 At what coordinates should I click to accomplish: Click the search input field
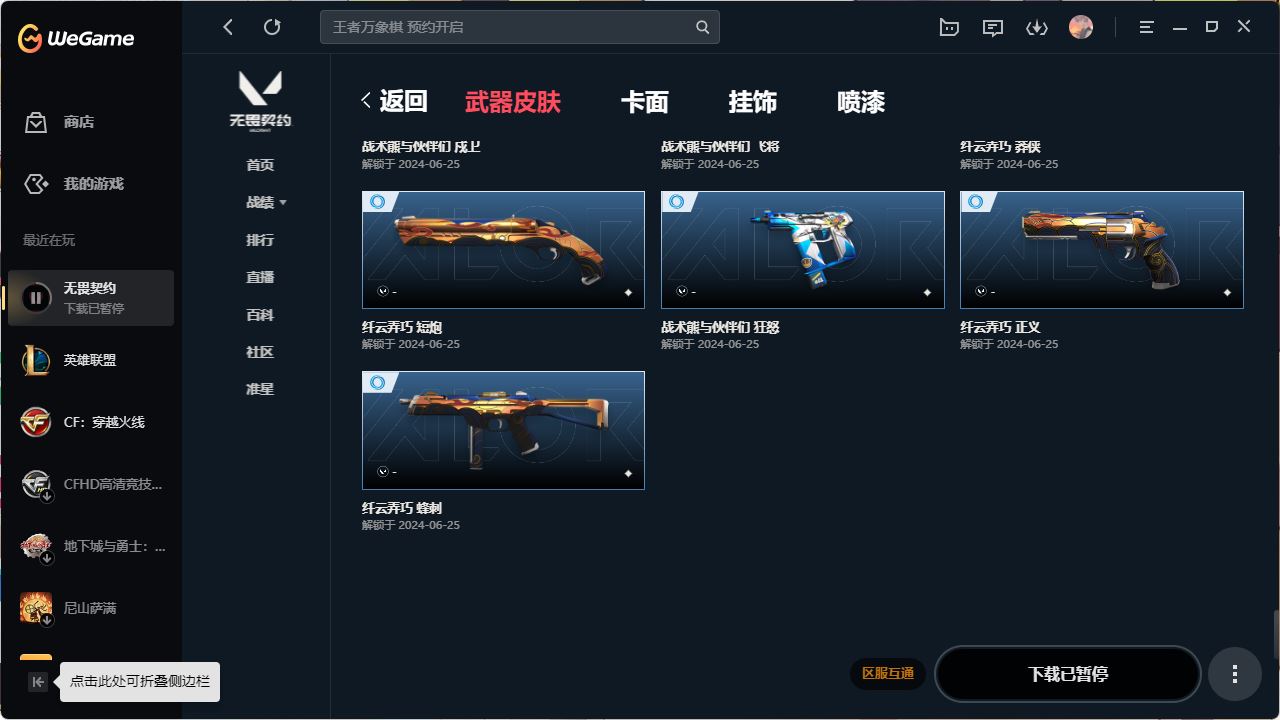coord(520,27)
